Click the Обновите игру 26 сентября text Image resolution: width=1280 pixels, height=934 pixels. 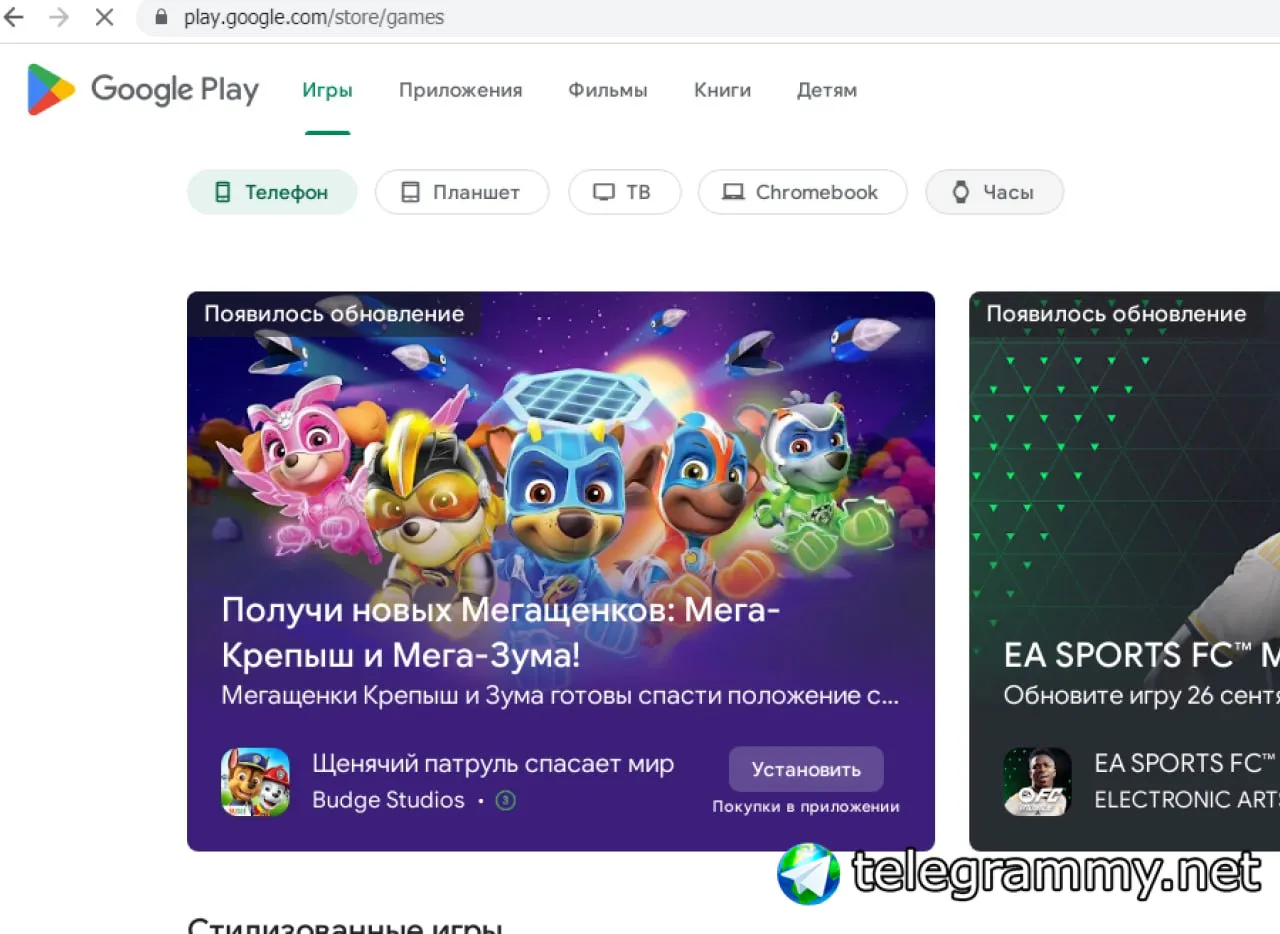coord(1142,696)
